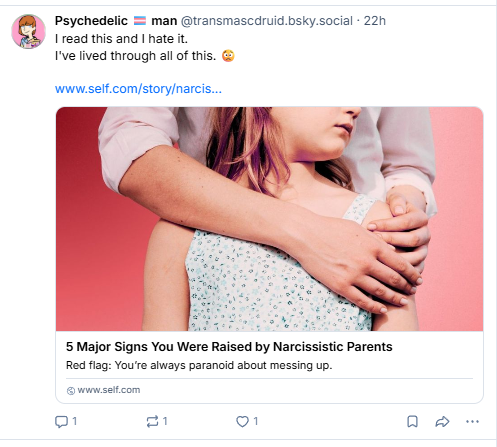This screenshot has width=497, height=447.
Task: Click the like count next to heart
Action: [x=256, y=421]
